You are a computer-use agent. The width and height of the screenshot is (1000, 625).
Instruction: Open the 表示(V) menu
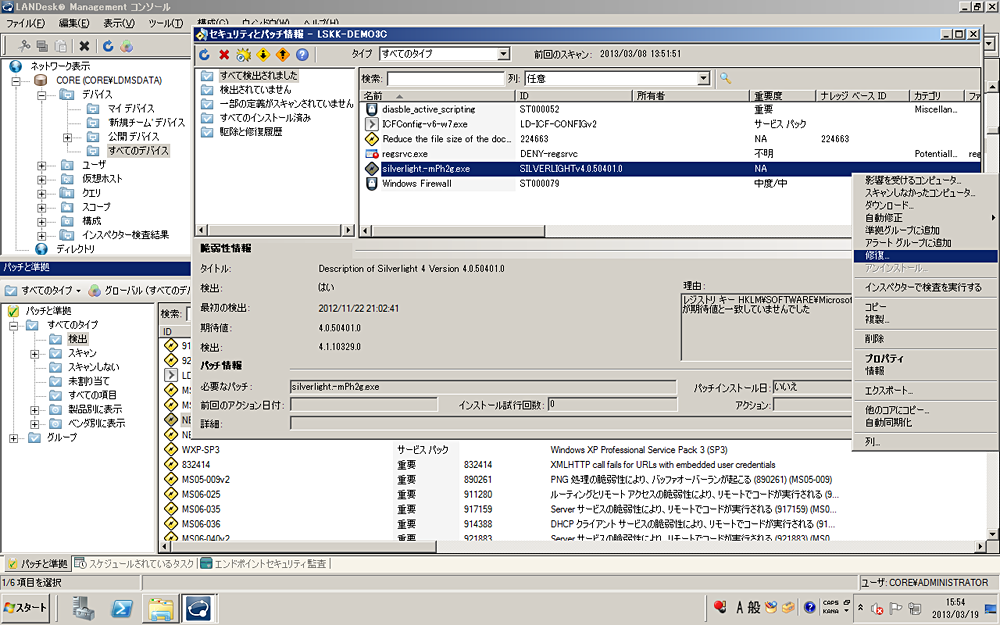point(119,23)
